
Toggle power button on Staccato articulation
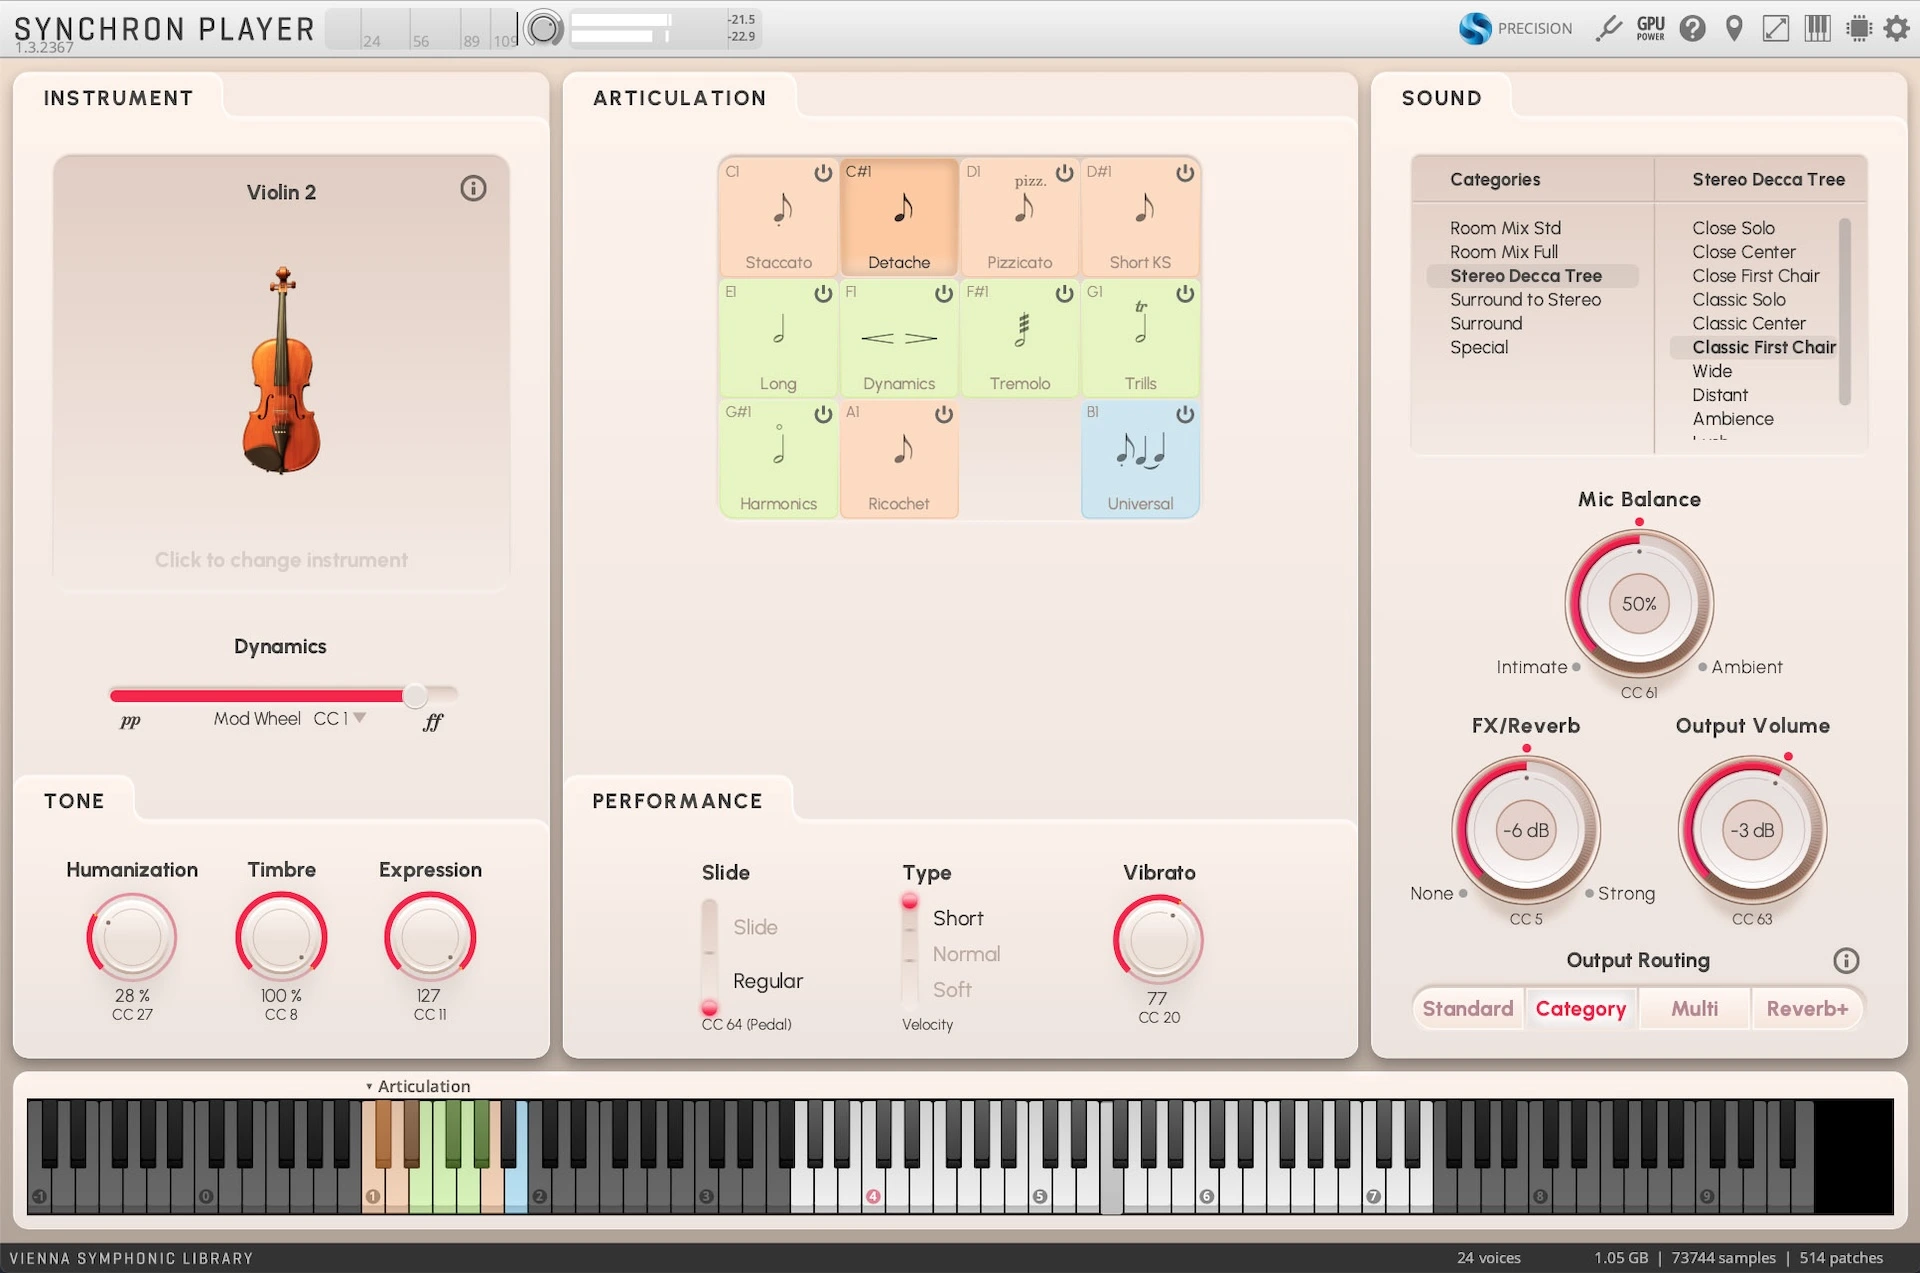click(823, 173)
